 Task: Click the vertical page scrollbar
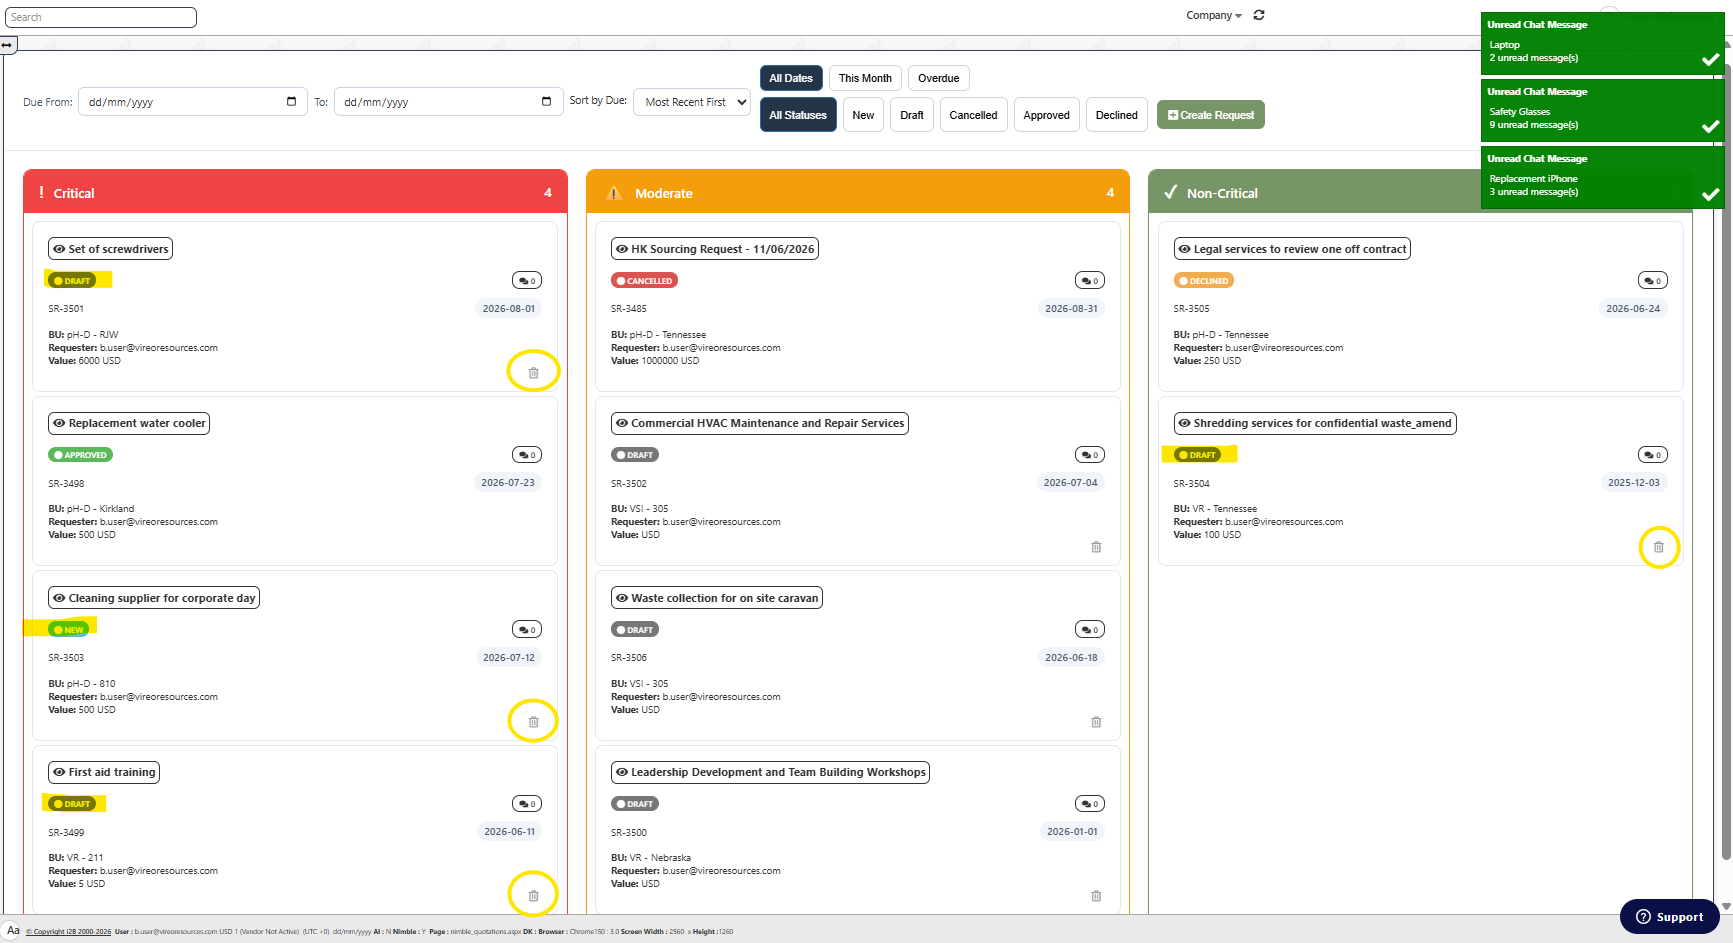(1726, 450)
